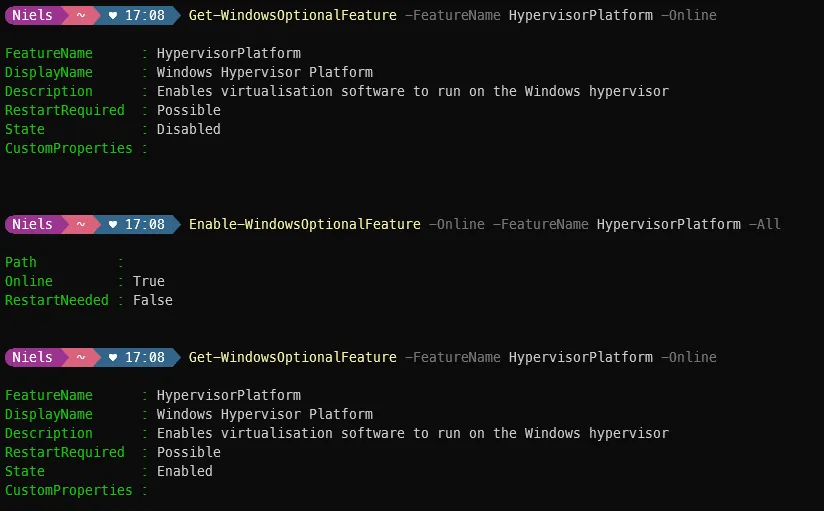The width and height of the screenshot is (824, 511).
Task: Click the tilde home segment in the first prompt
Action: pos(76,16)
